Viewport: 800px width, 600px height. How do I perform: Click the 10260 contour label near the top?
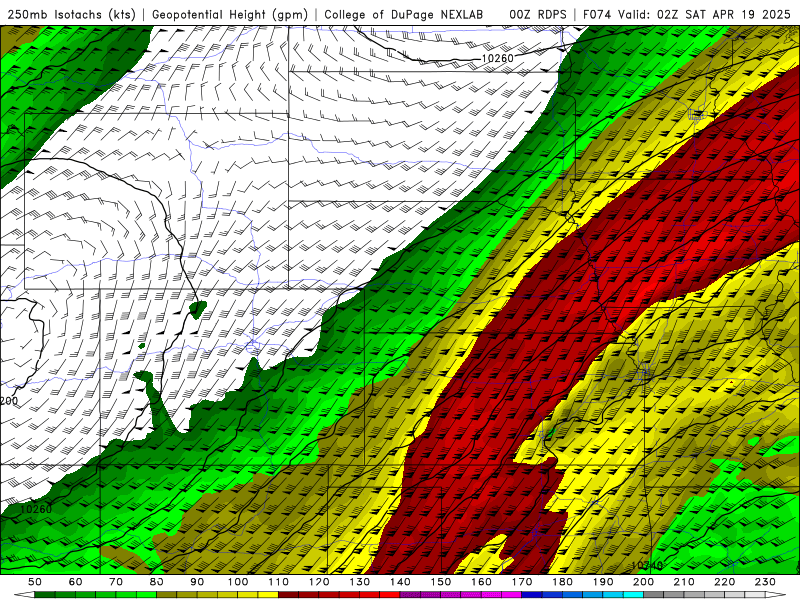pos(497,58)
